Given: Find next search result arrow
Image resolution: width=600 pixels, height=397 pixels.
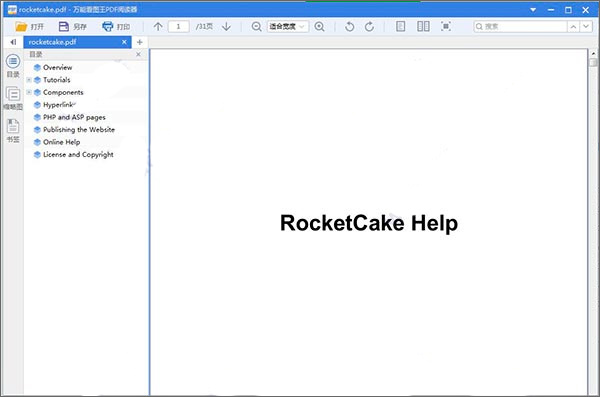Looking at the screenshot, I should (586, 26).
